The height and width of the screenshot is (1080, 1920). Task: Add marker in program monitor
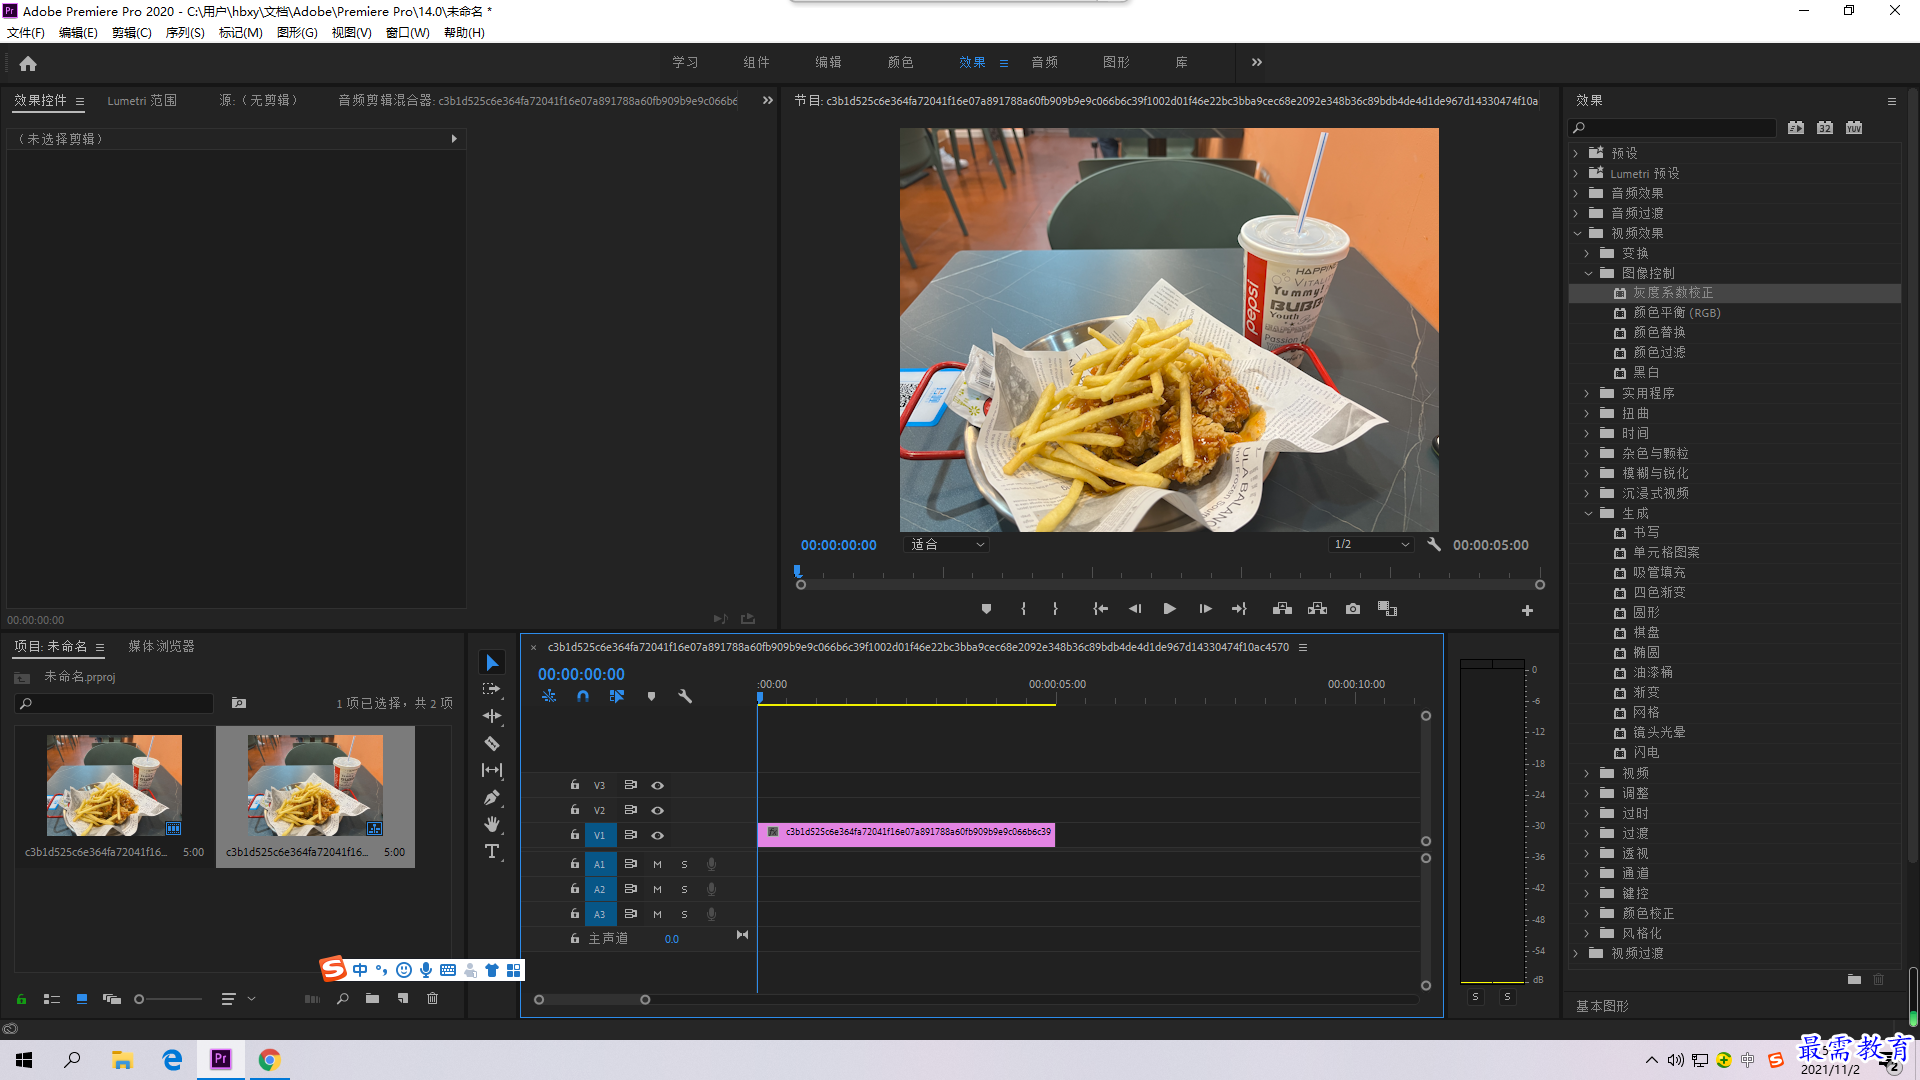click(x=987, y=609)
